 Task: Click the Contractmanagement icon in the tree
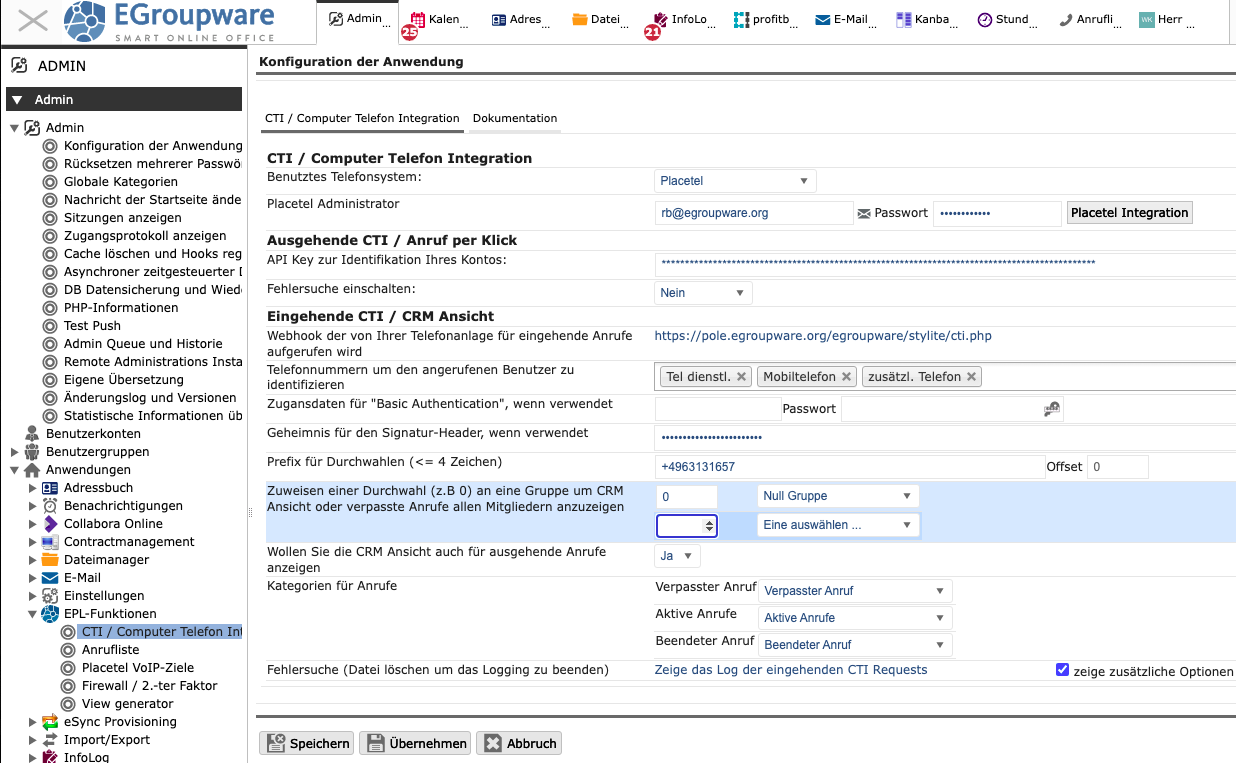(x=50, y=542)
